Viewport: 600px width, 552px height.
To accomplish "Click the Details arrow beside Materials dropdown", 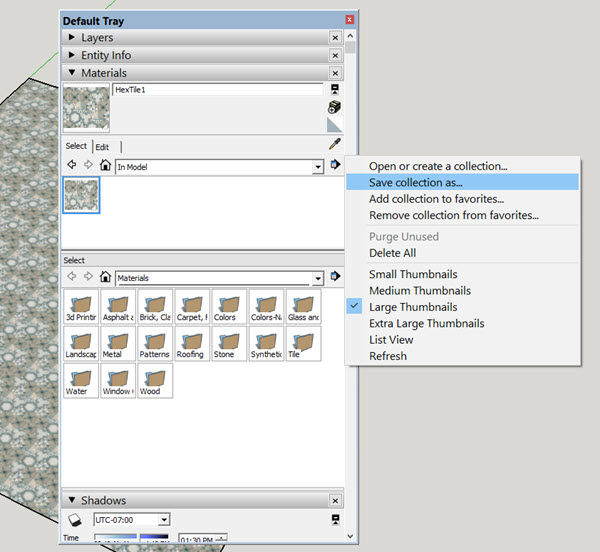I will tap(335, 277).
